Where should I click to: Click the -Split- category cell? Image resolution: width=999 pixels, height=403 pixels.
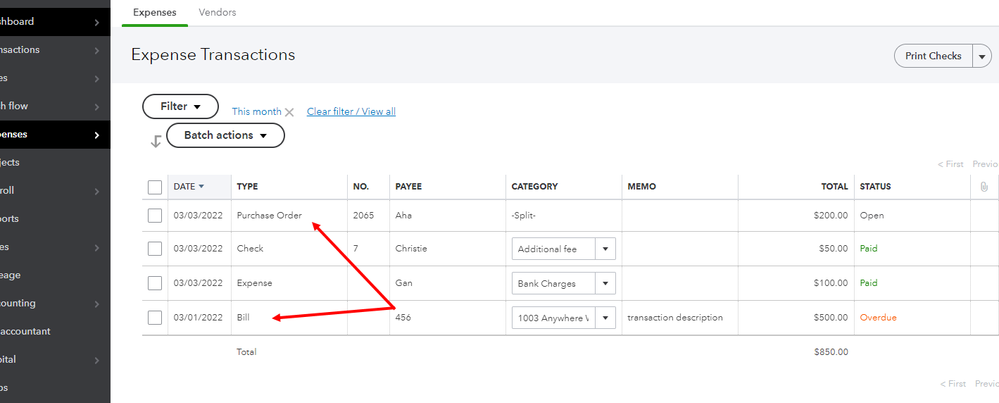524,215
